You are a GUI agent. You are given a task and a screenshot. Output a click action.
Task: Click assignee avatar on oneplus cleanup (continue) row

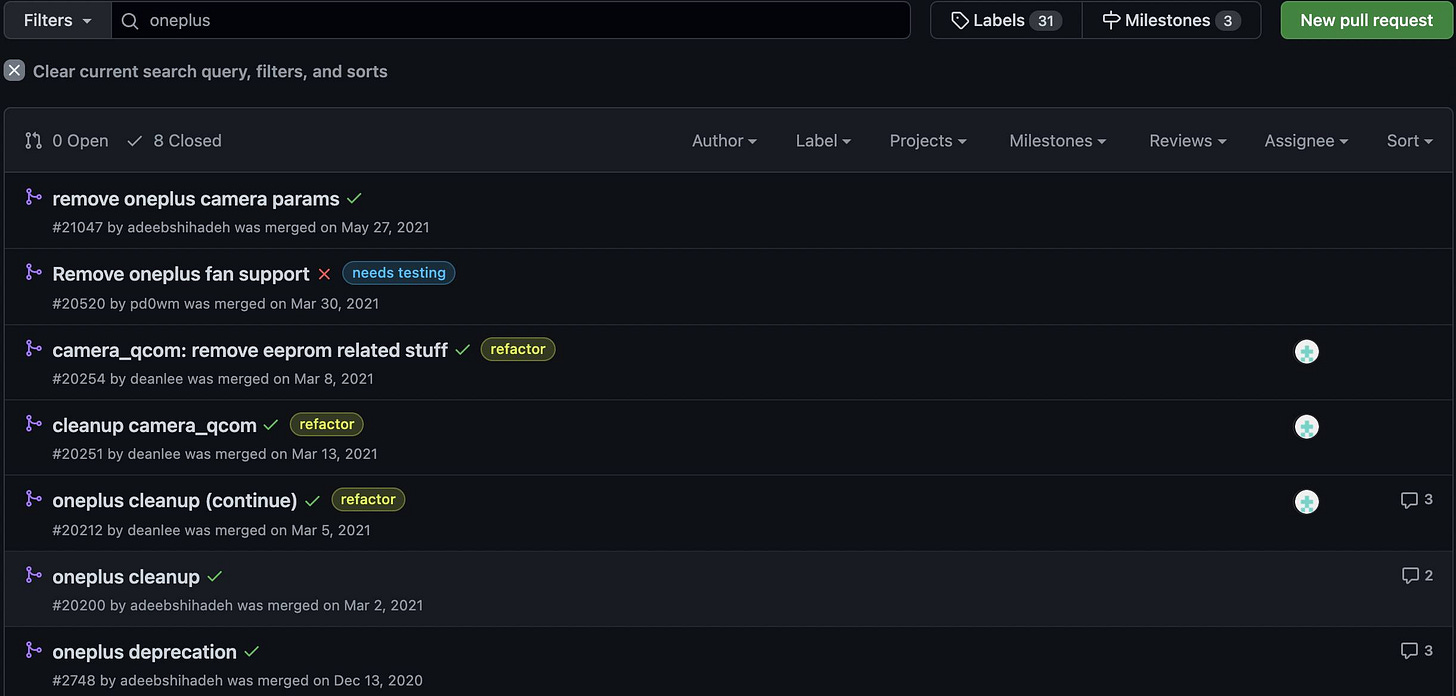(x=1306, y=502)
